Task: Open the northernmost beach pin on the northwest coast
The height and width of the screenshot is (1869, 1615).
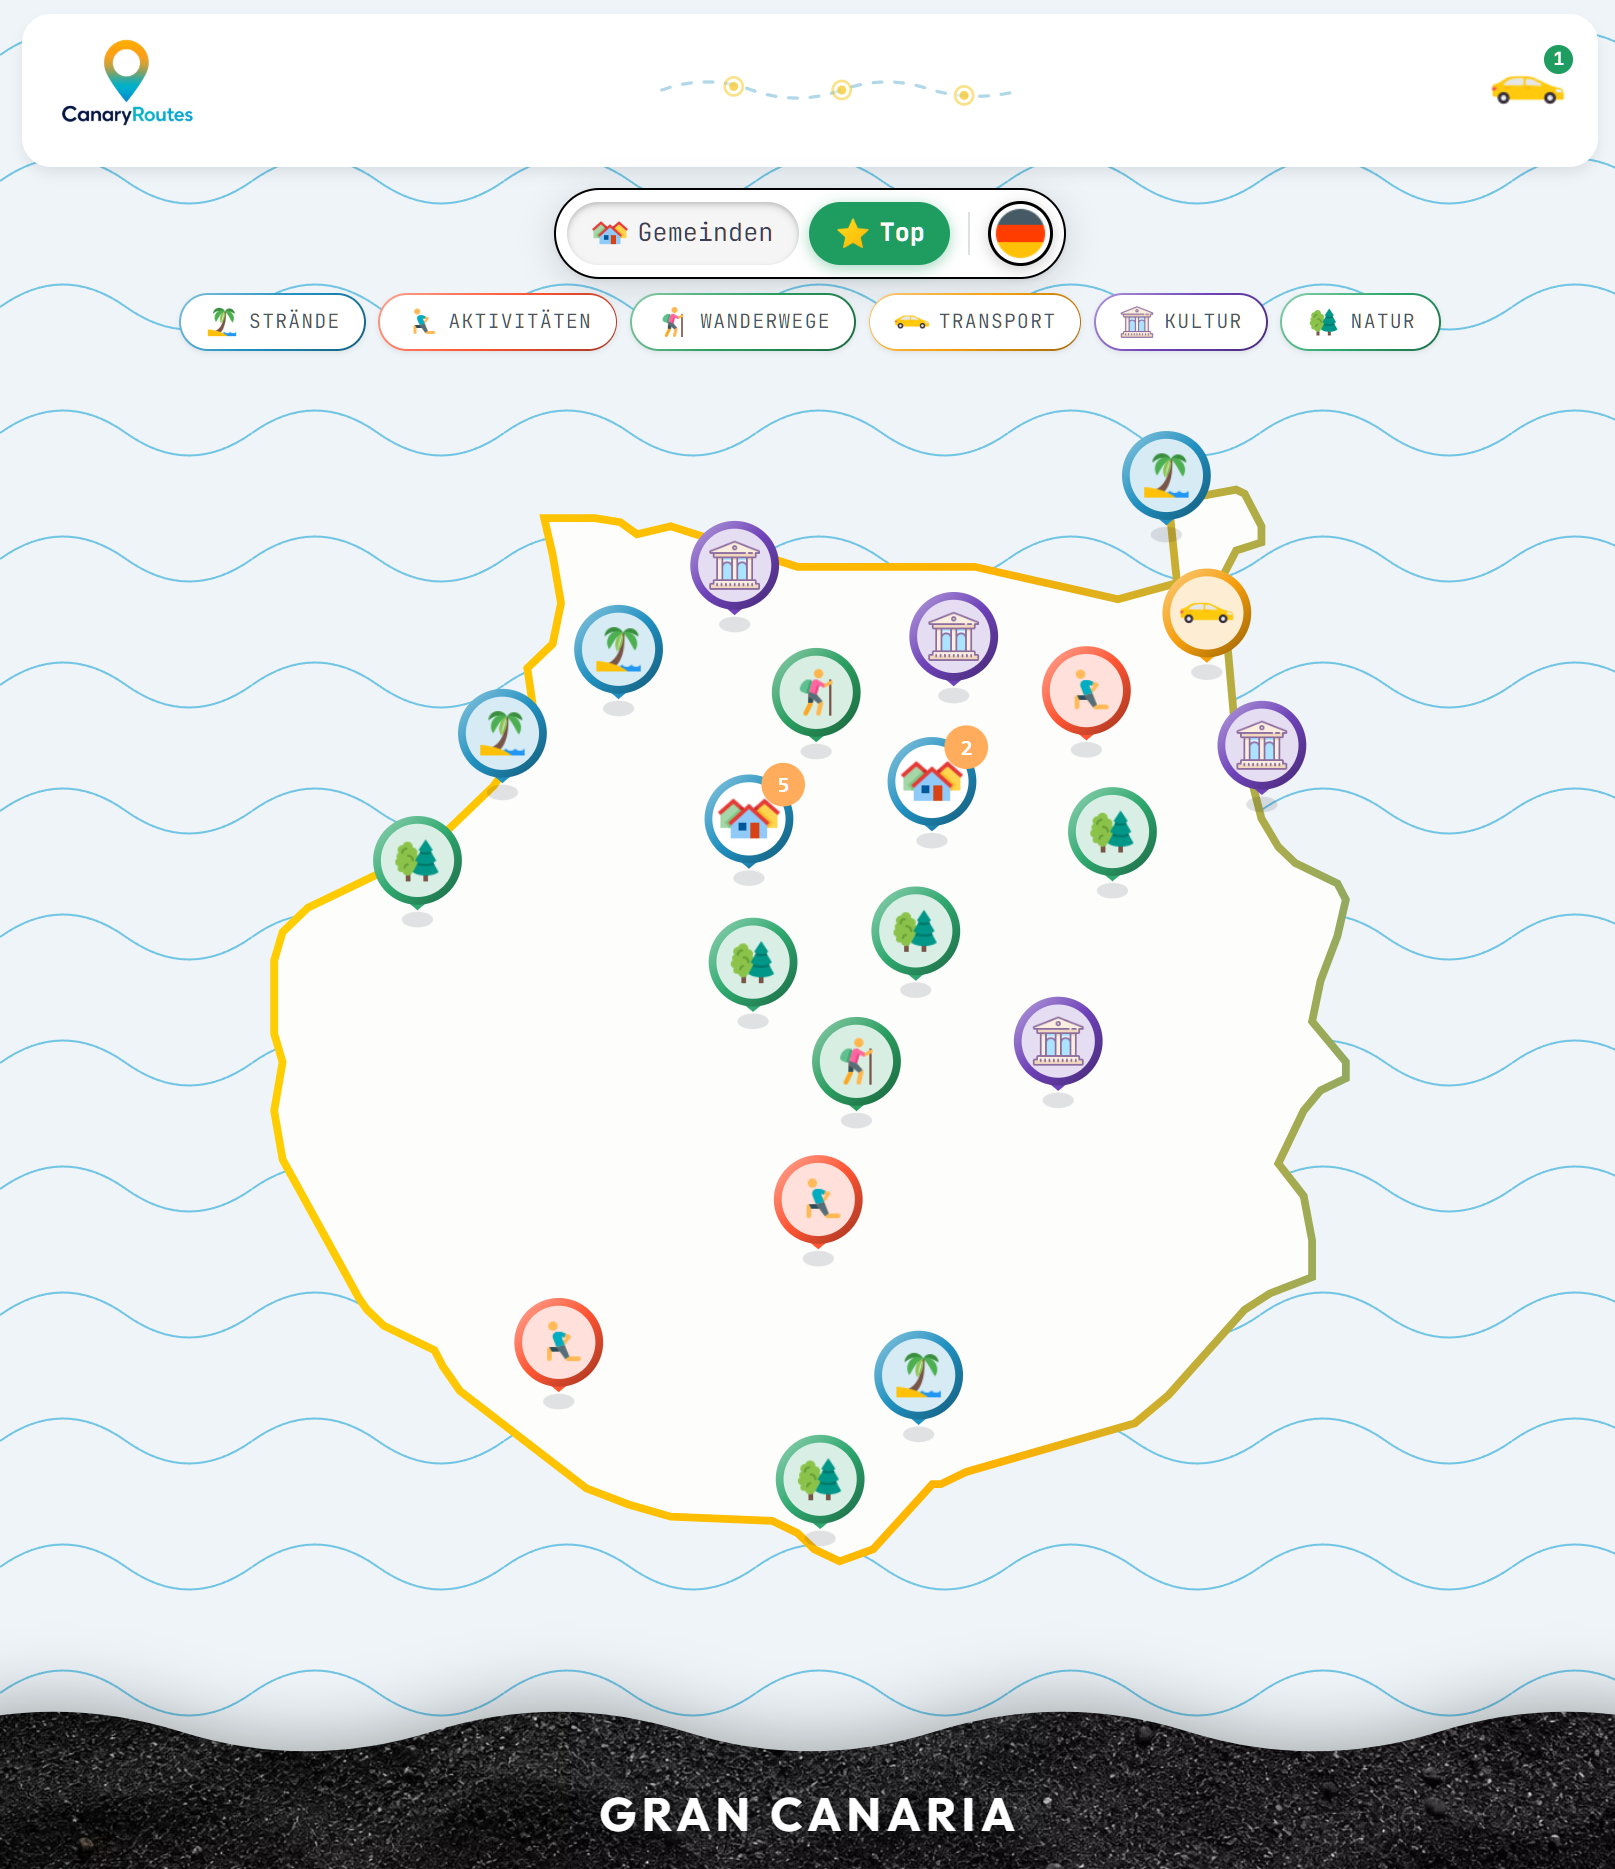Action: 618,650
